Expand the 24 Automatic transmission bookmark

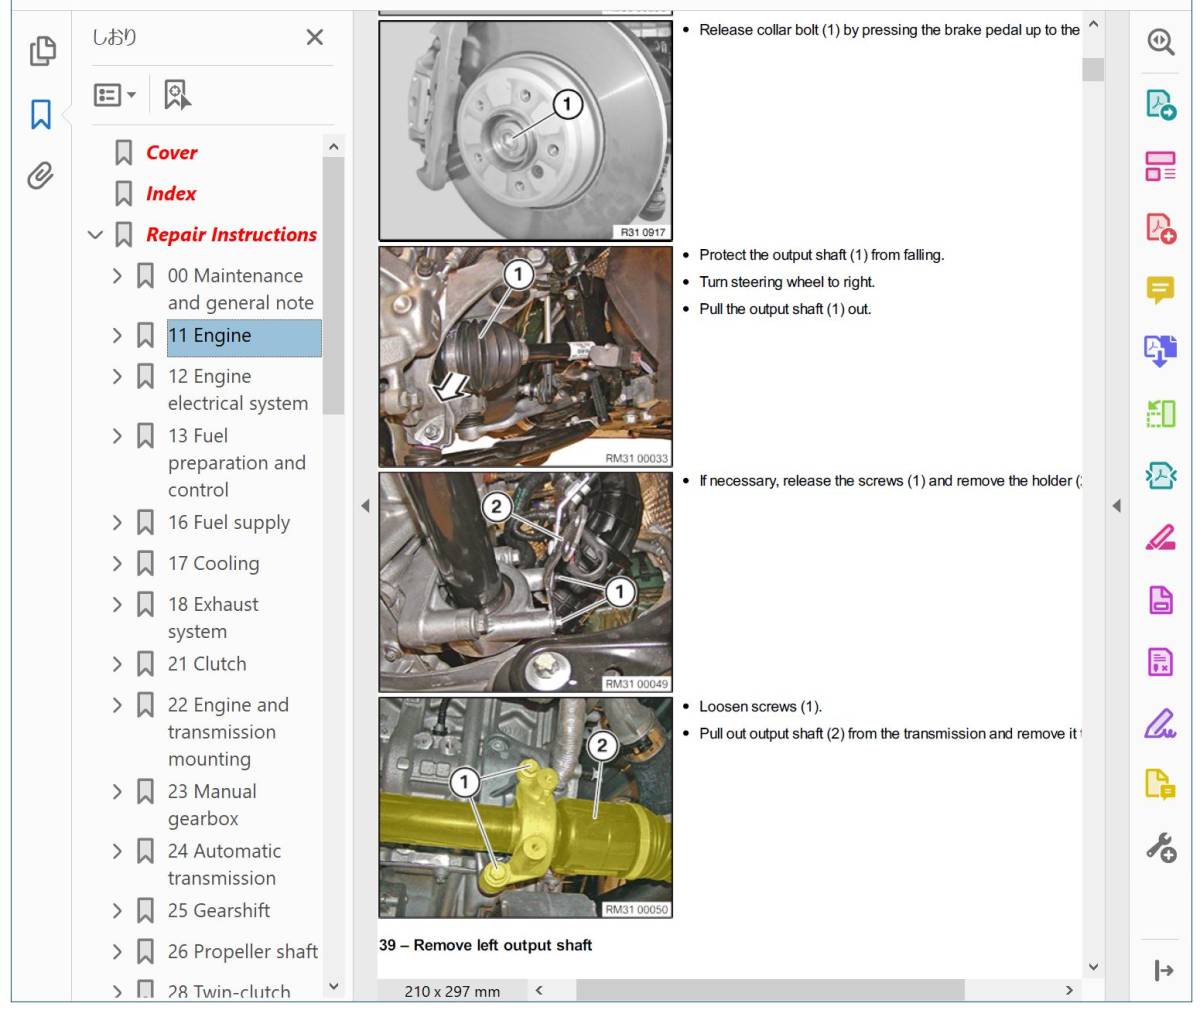click(x=118, y=851)
